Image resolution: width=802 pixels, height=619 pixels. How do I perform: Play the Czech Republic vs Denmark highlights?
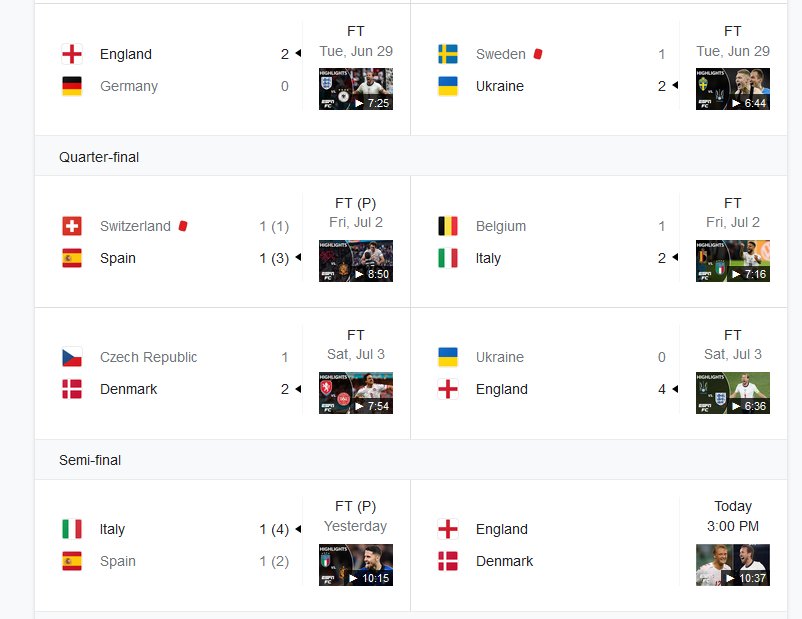(356, 393)
